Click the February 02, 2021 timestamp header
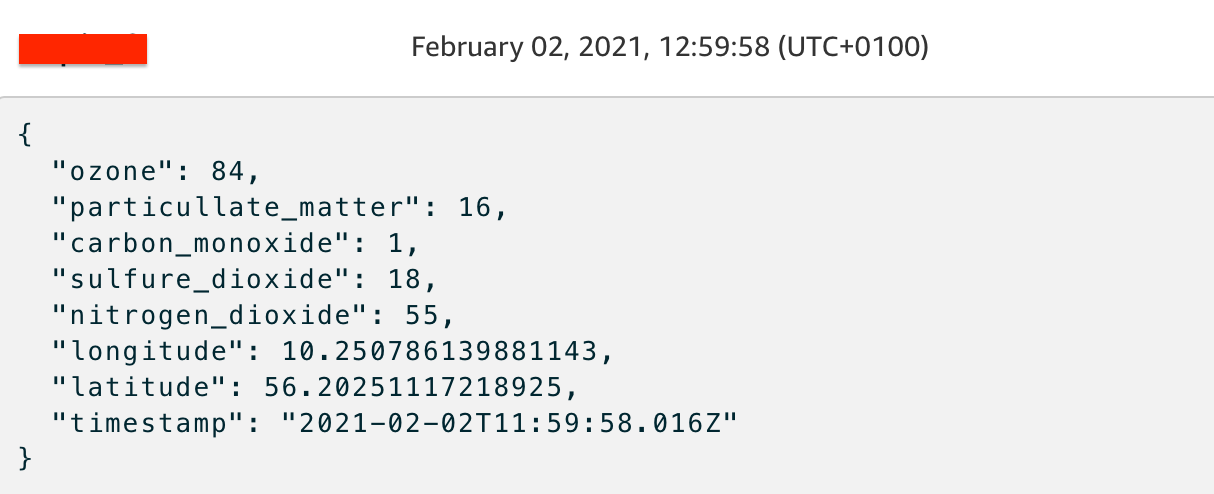The width and height of the screenshot is (1214, 494). [669, 47]
